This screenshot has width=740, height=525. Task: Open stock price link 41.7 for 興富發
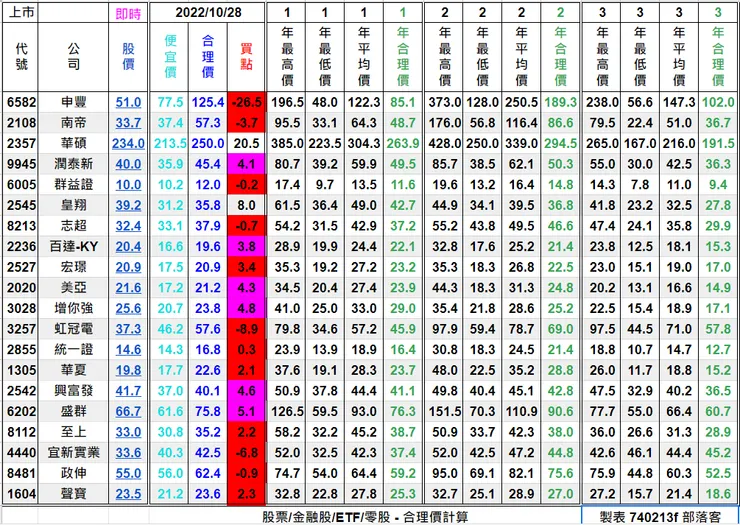pyautogui.click(x=128, y=391)
